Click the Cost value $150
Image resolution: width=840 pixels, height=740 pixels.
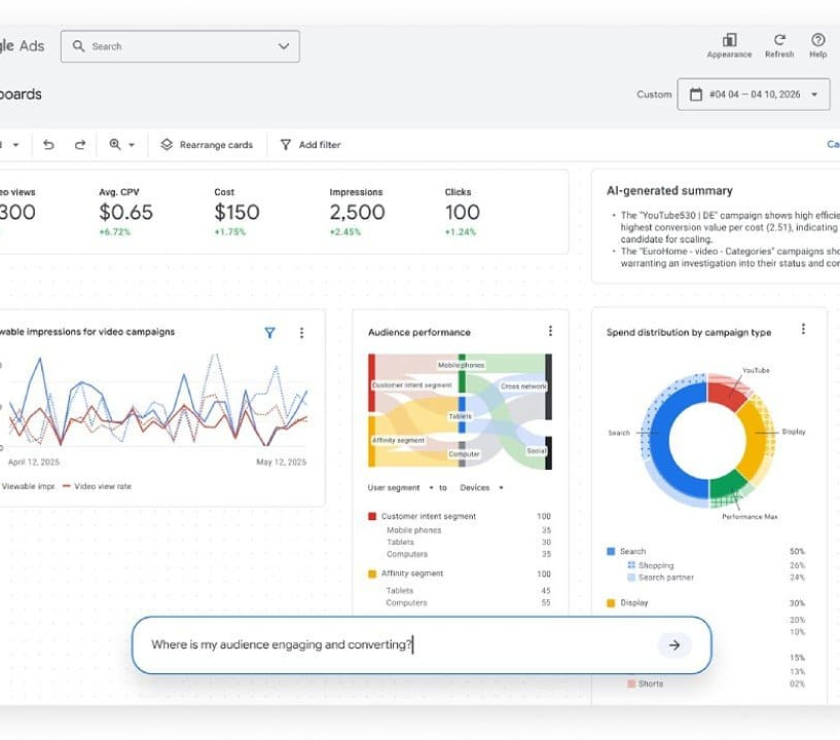pyautogui.click(x=237, y=212)
